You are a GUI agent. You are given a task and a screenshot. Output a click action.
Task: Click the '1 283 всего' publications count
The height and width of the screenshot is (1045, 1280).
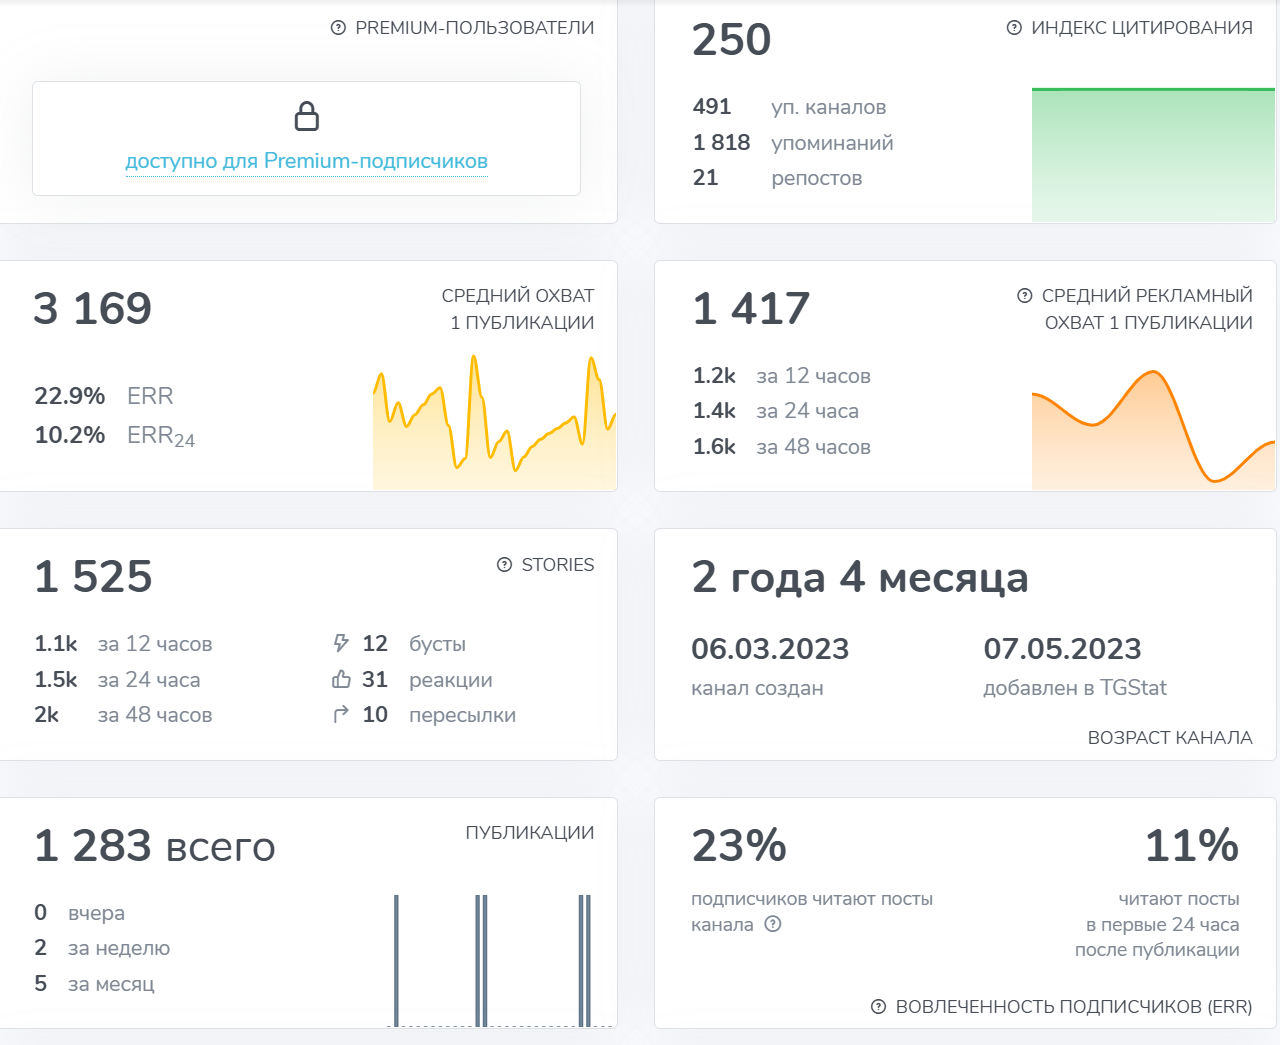(x=154, y=846)
